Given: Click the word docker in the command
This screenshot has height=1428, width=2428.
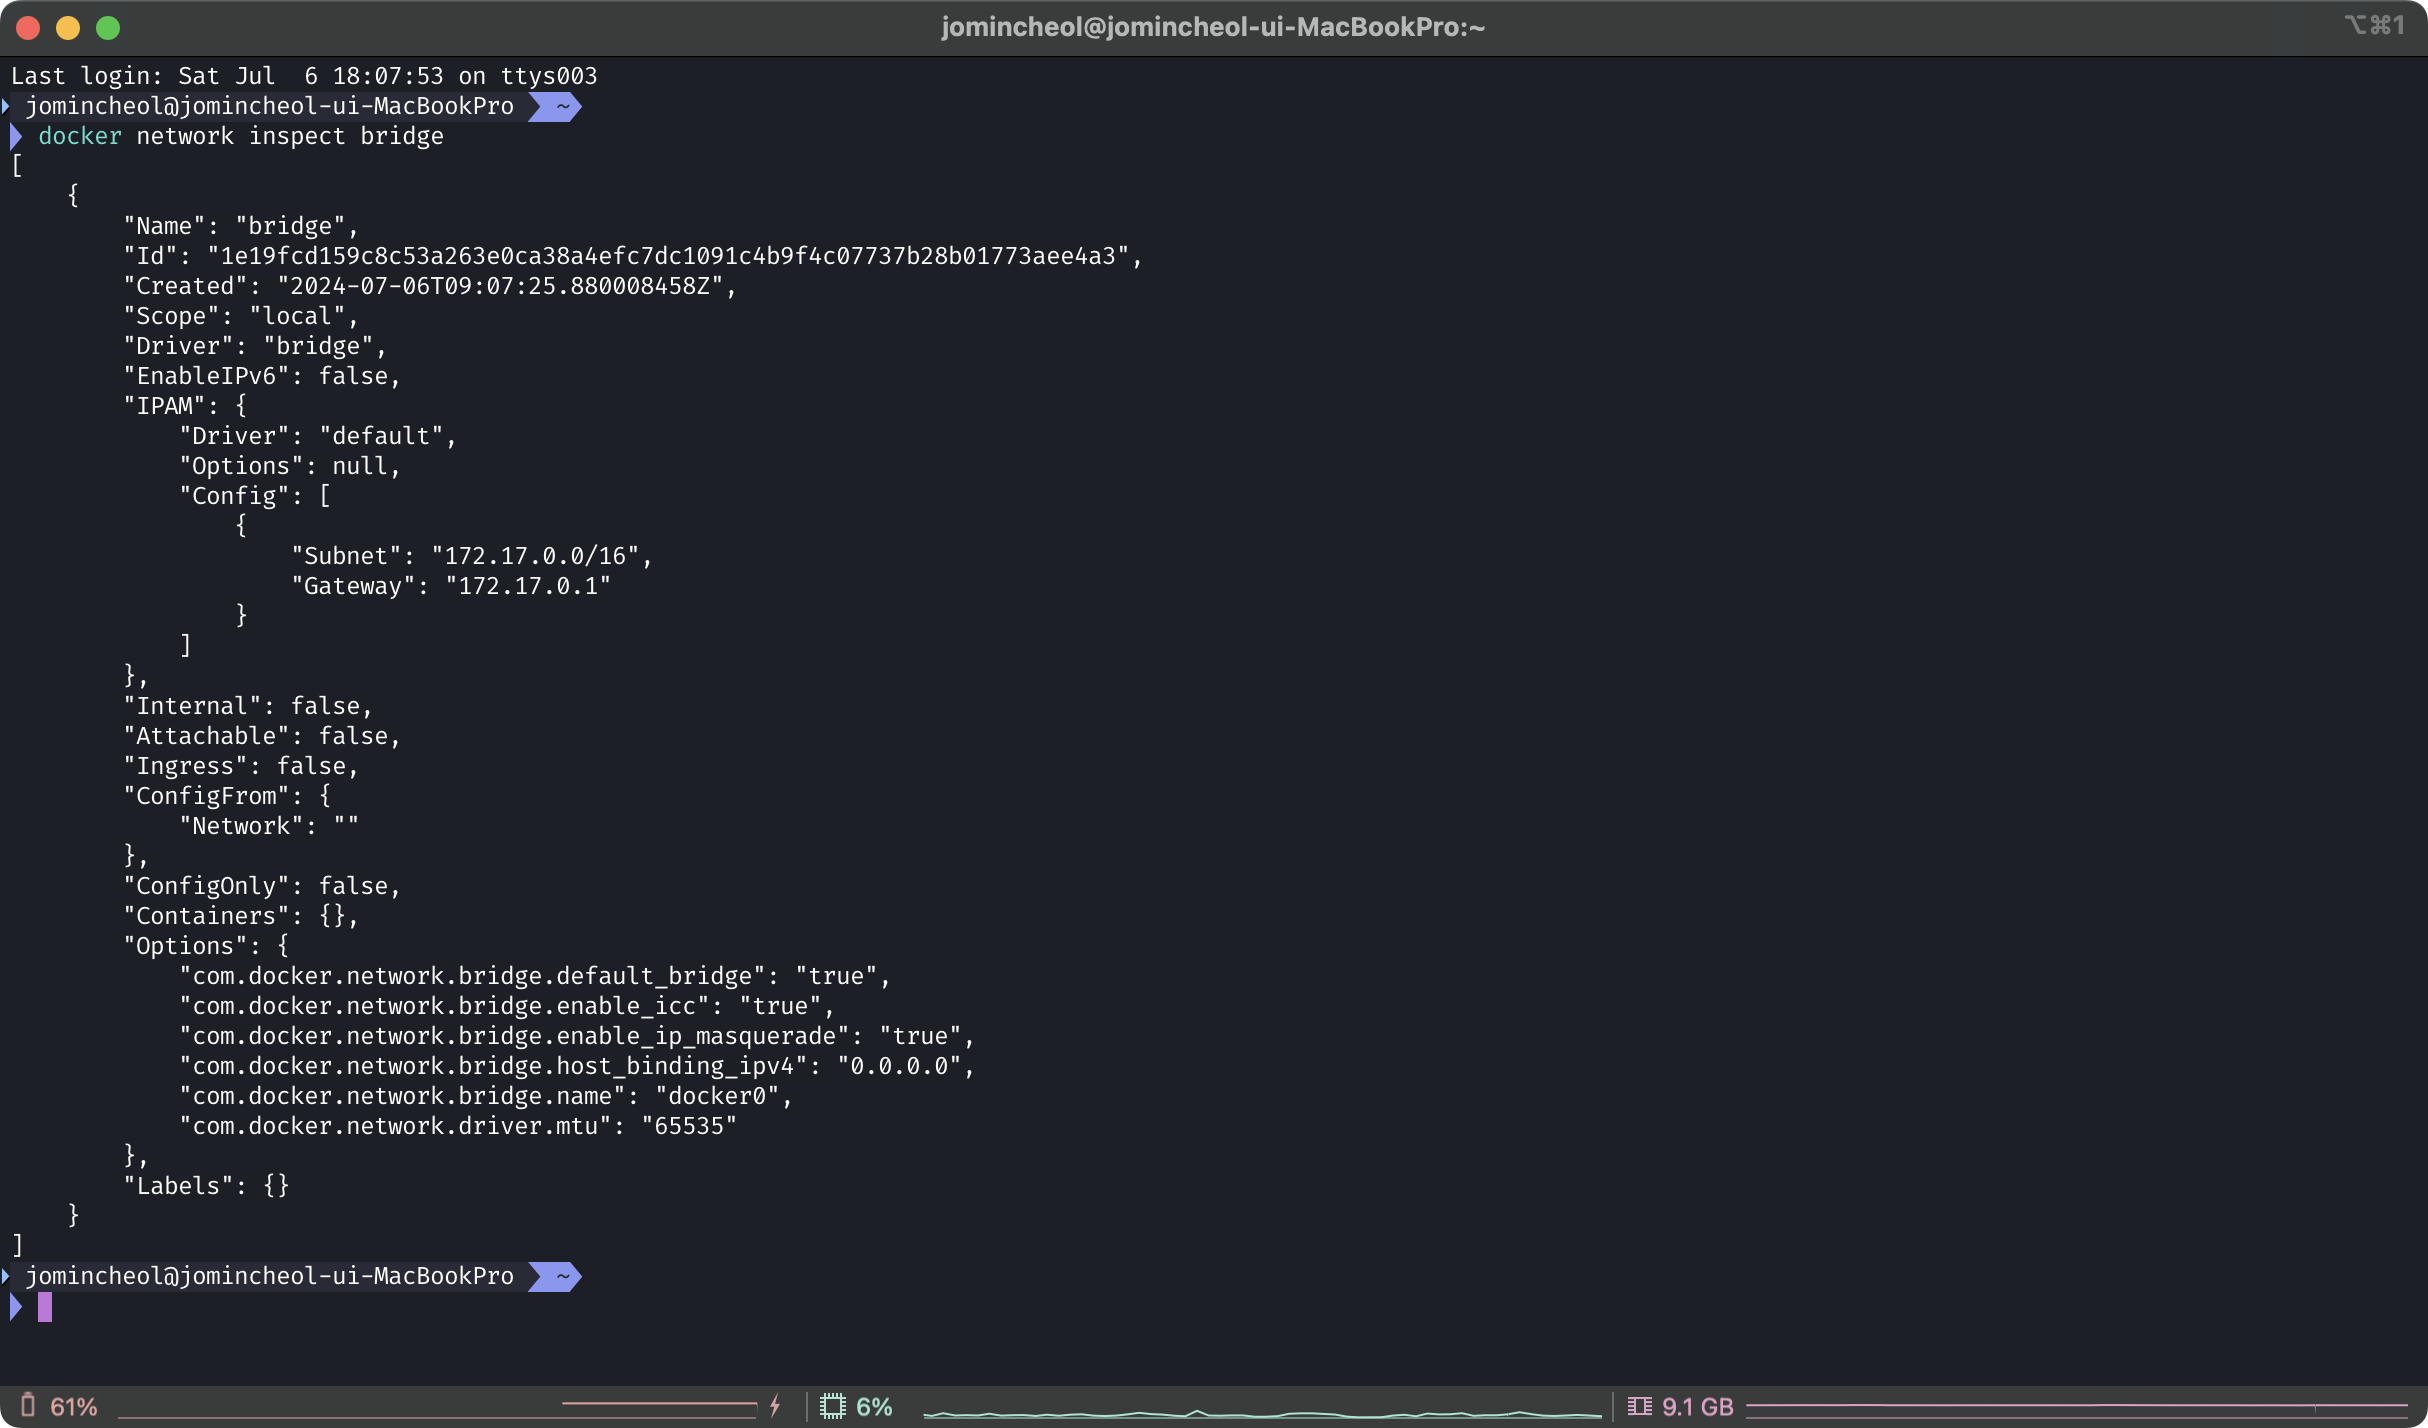Looking at the screenshot, I should (80, 136).
